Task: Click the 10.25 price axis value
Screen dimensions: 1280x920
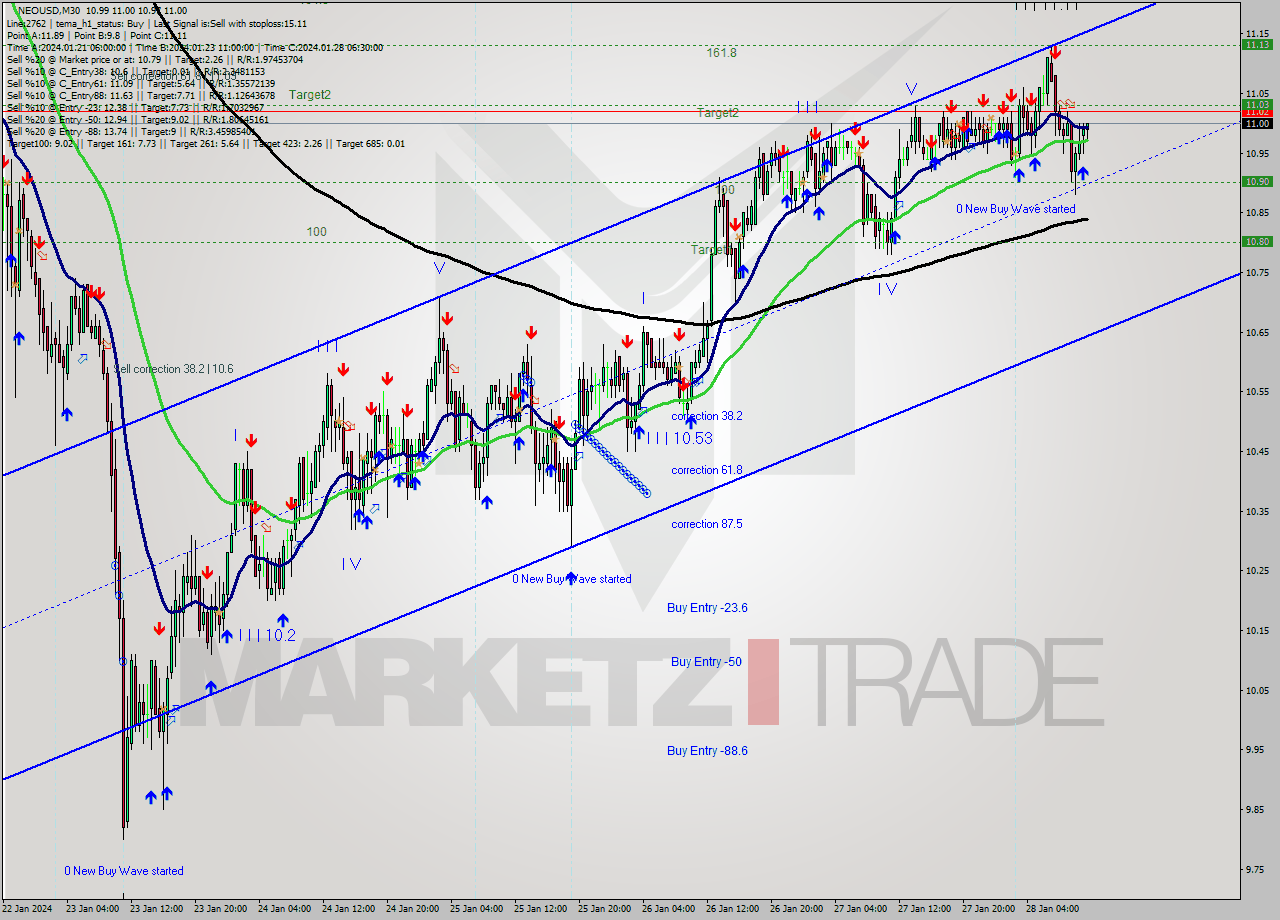Action: pyautogui.click(x=1256, y=571)
